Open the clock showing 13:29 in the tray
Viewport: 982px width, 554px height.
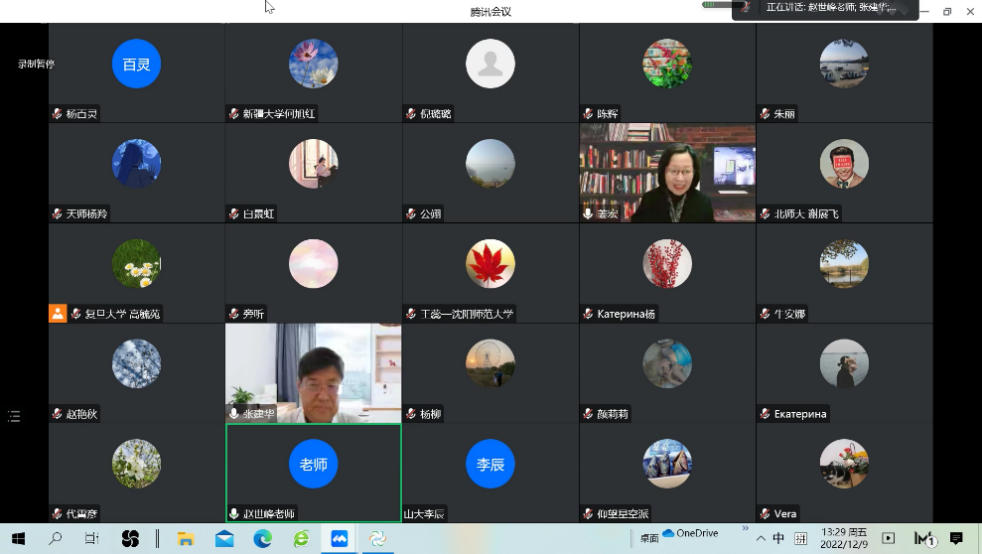point(845,539)
